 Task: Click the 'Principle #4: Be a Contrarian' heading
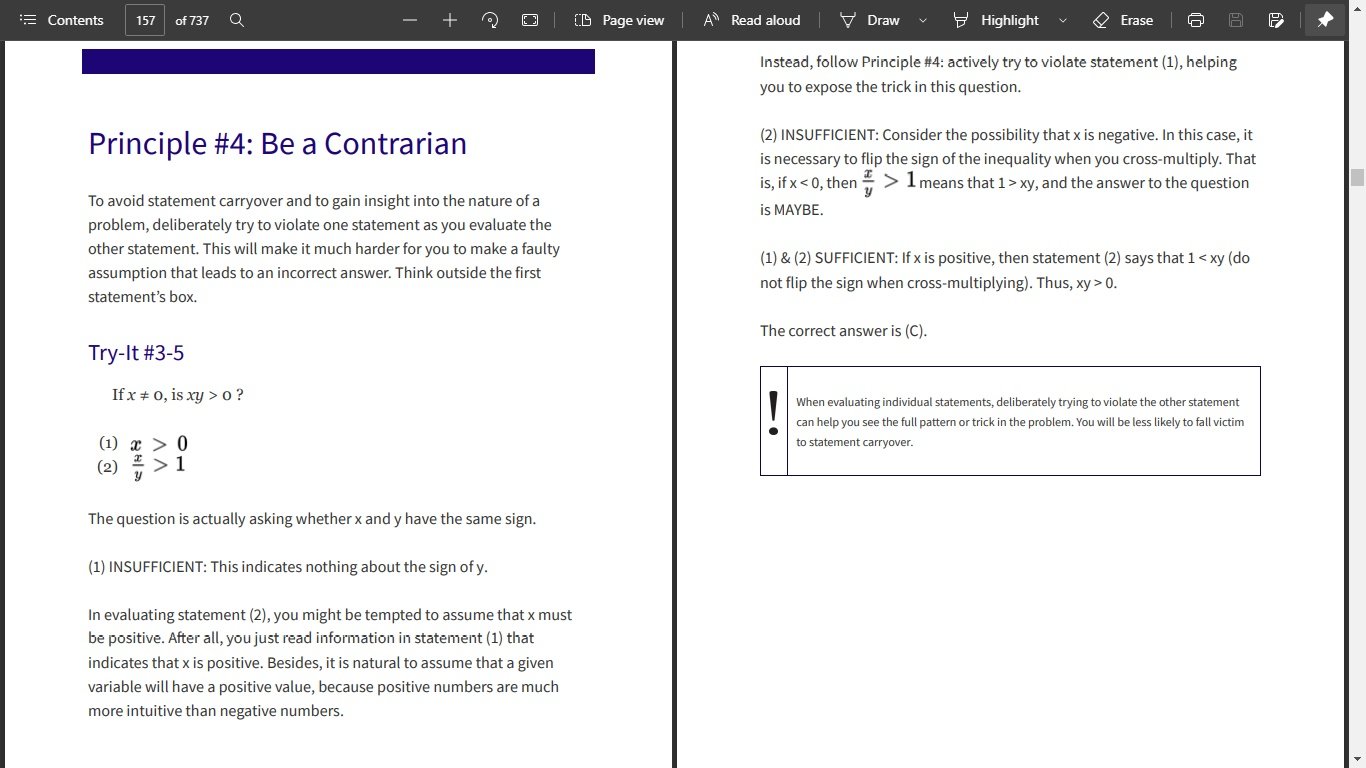pyautogui.click(x=277, y=144)
